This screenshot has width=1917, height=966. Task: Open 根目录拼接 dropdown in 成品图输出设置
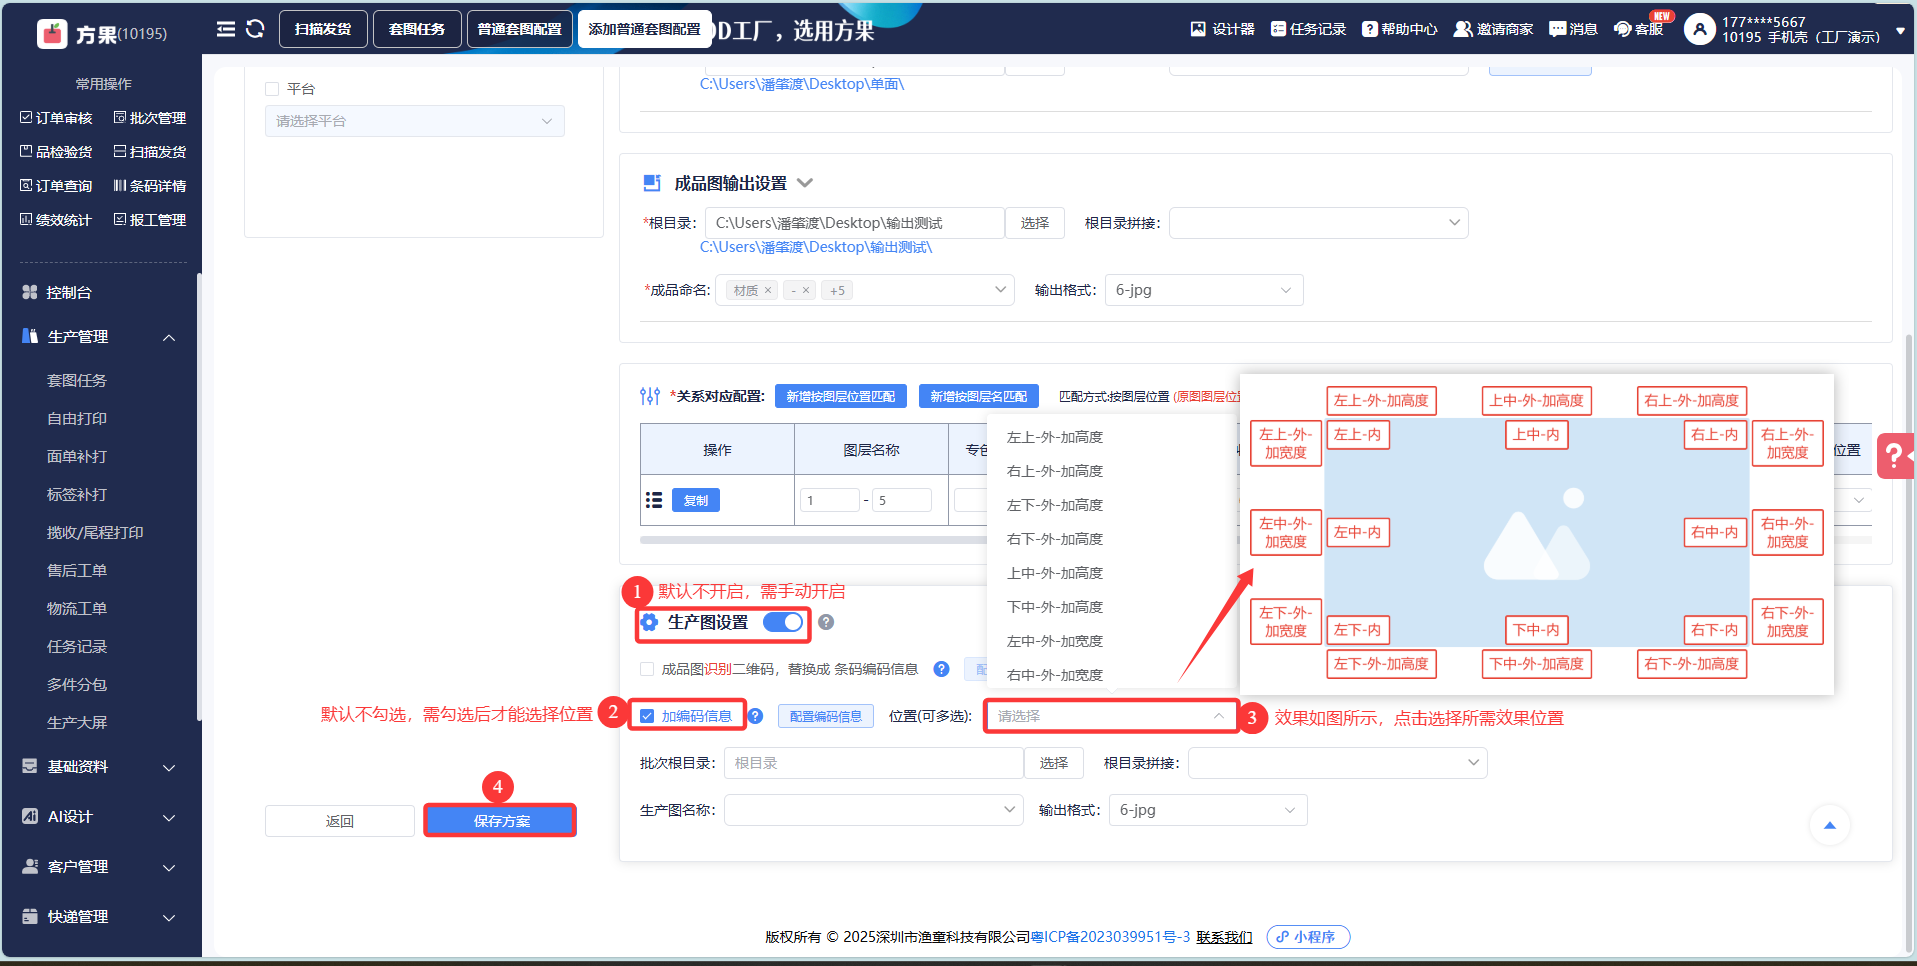point(1319,223)
